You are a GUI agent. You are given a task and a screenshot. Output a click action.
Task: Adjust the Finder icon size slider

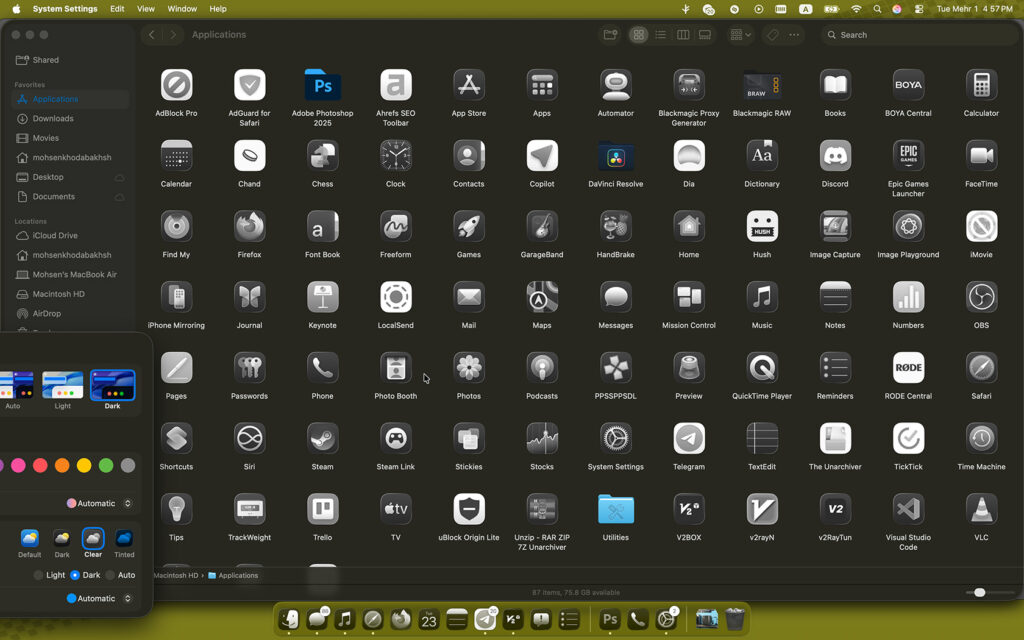coord(979,592)
